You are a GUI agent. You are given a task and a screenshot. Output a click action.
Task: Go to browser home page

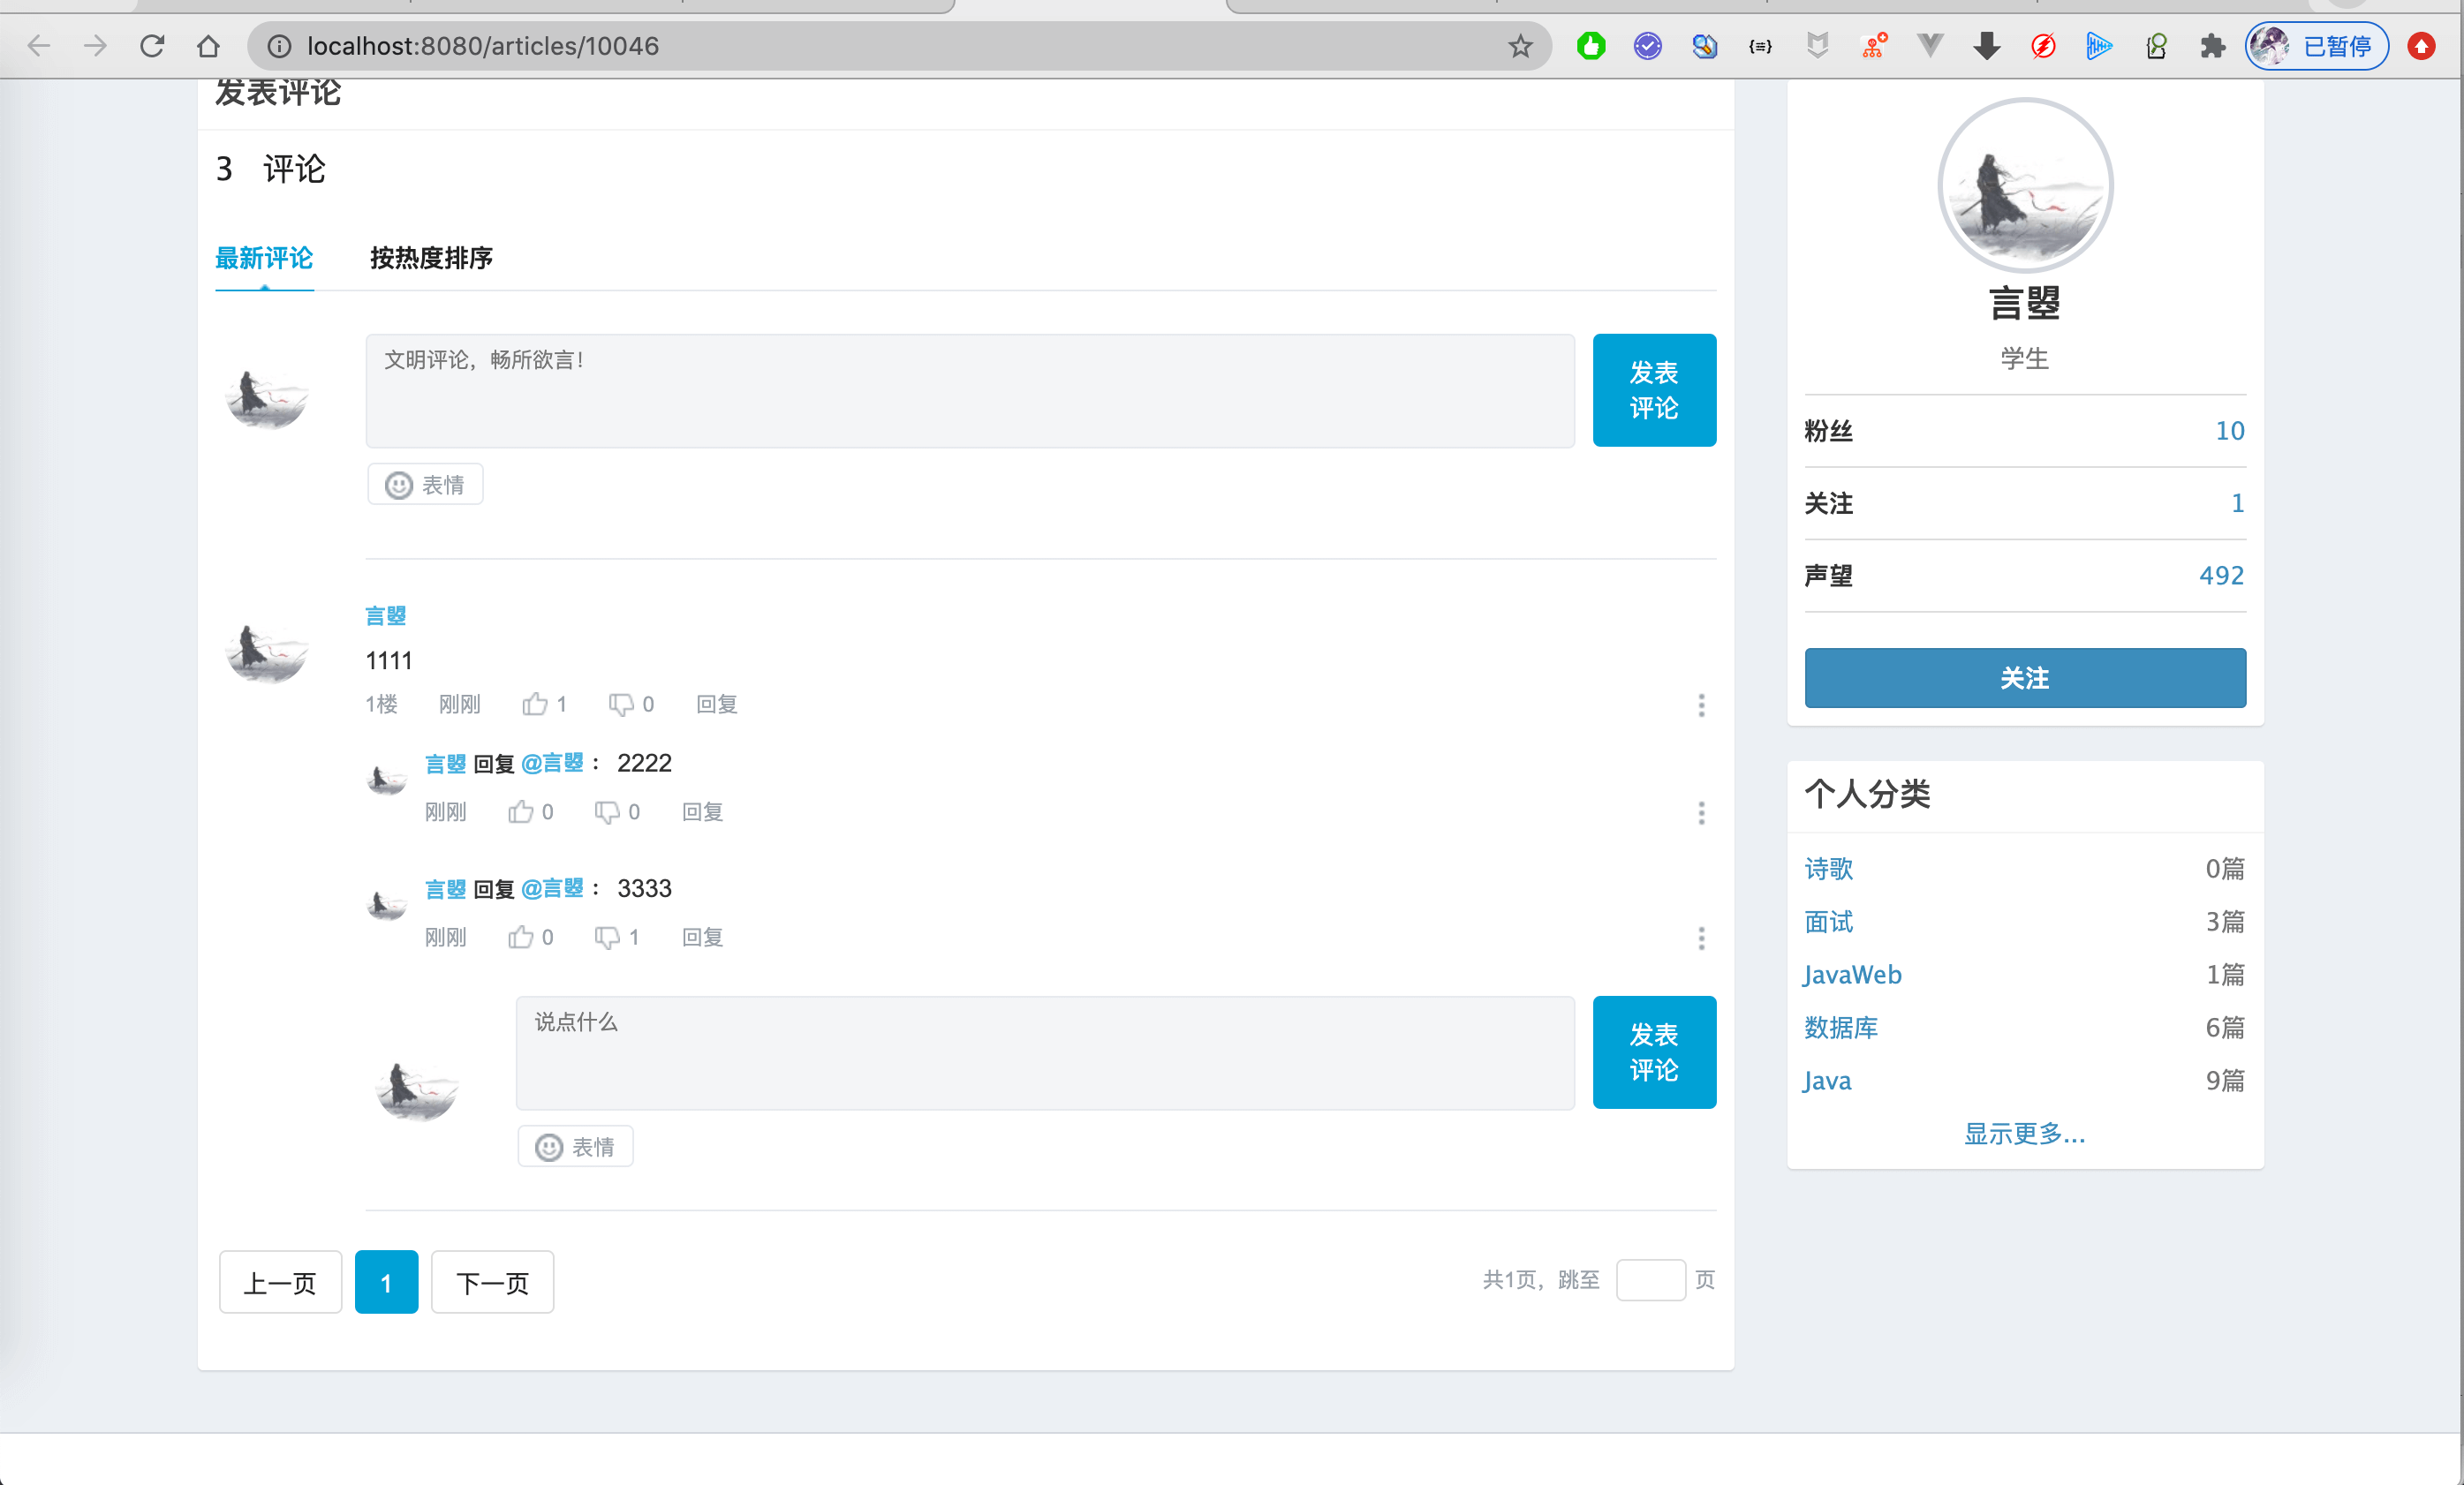208,46
